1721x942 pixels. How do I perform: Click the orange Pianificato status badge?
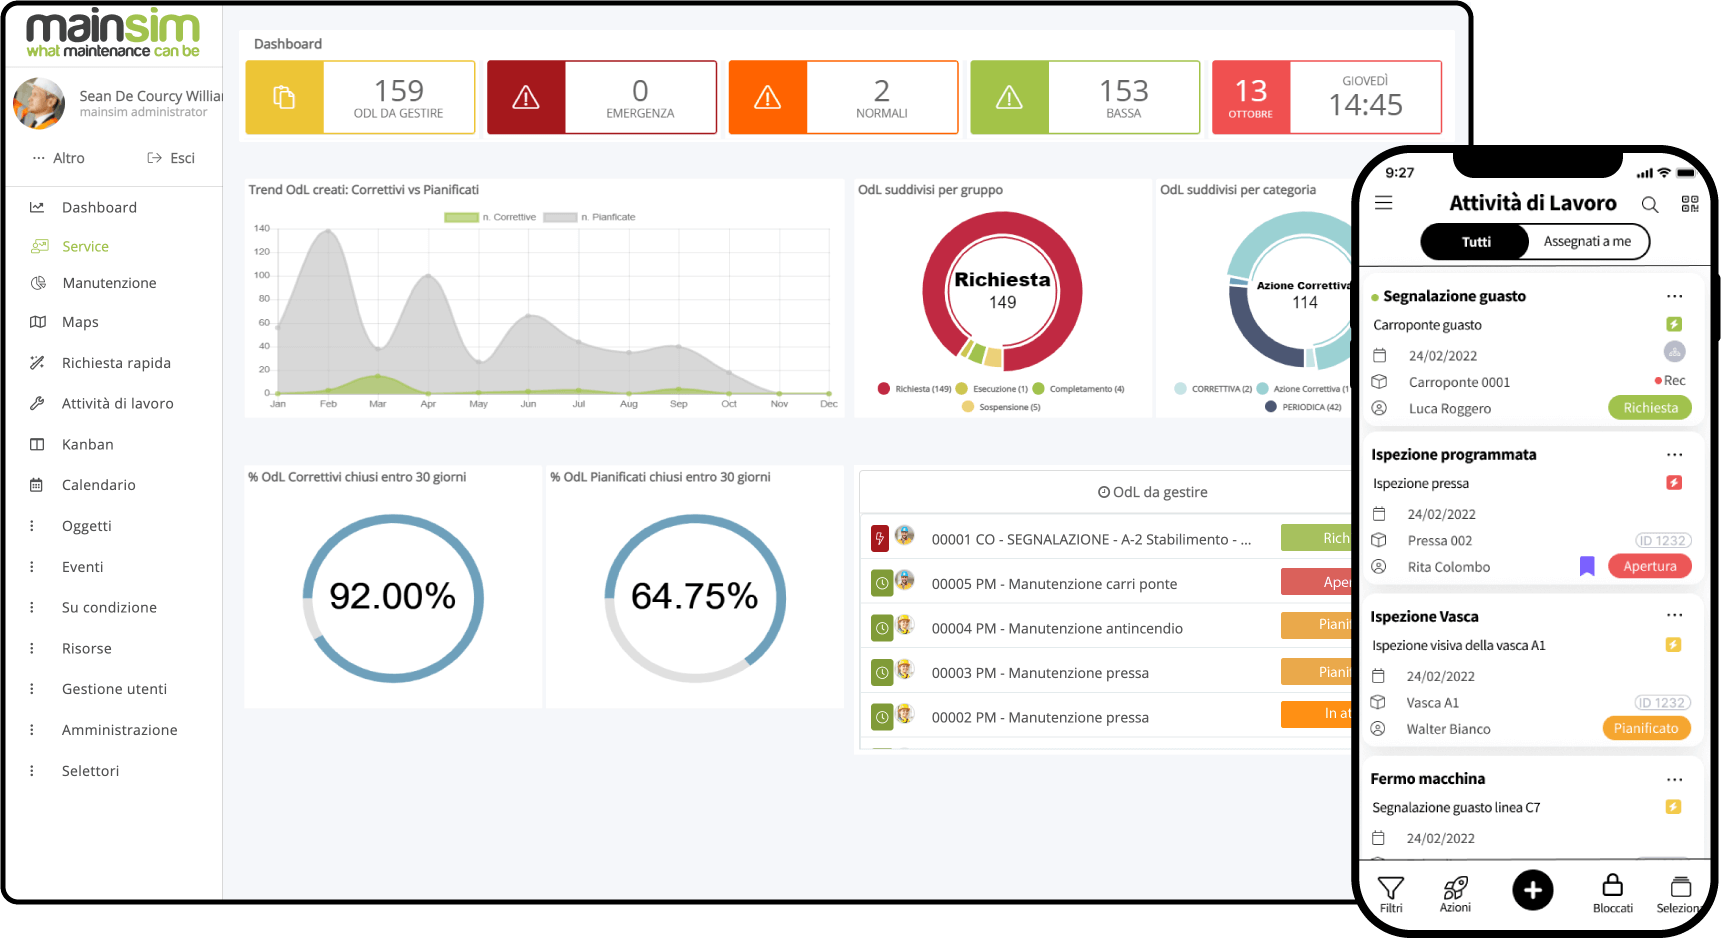click(1646, 728)
